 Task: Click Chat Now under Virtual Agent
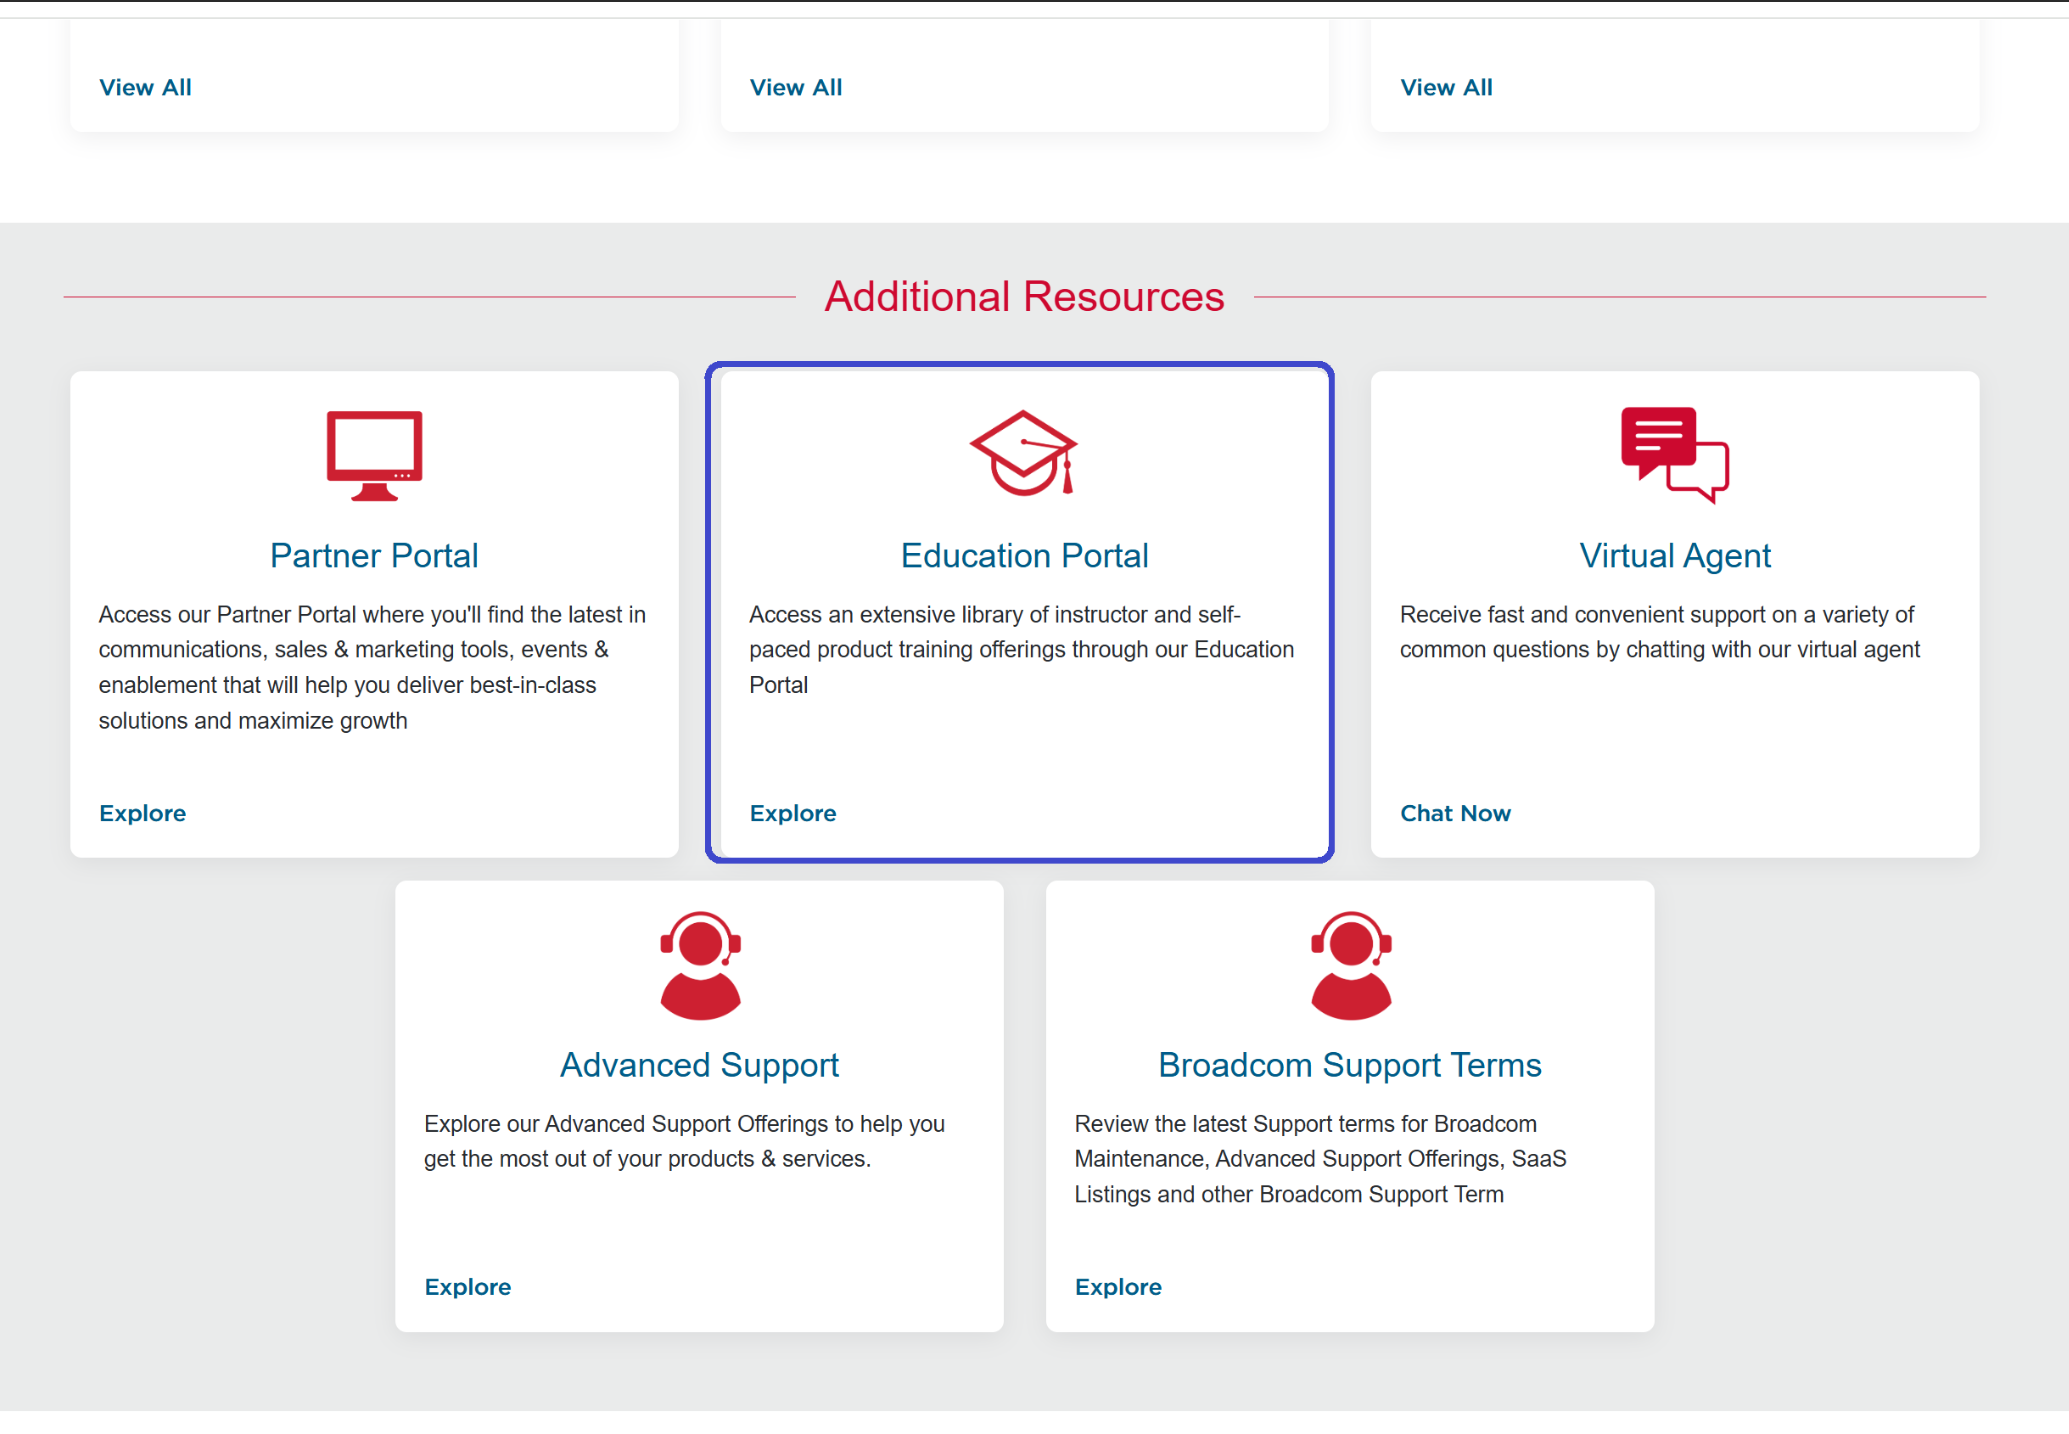click(1454, 813)
